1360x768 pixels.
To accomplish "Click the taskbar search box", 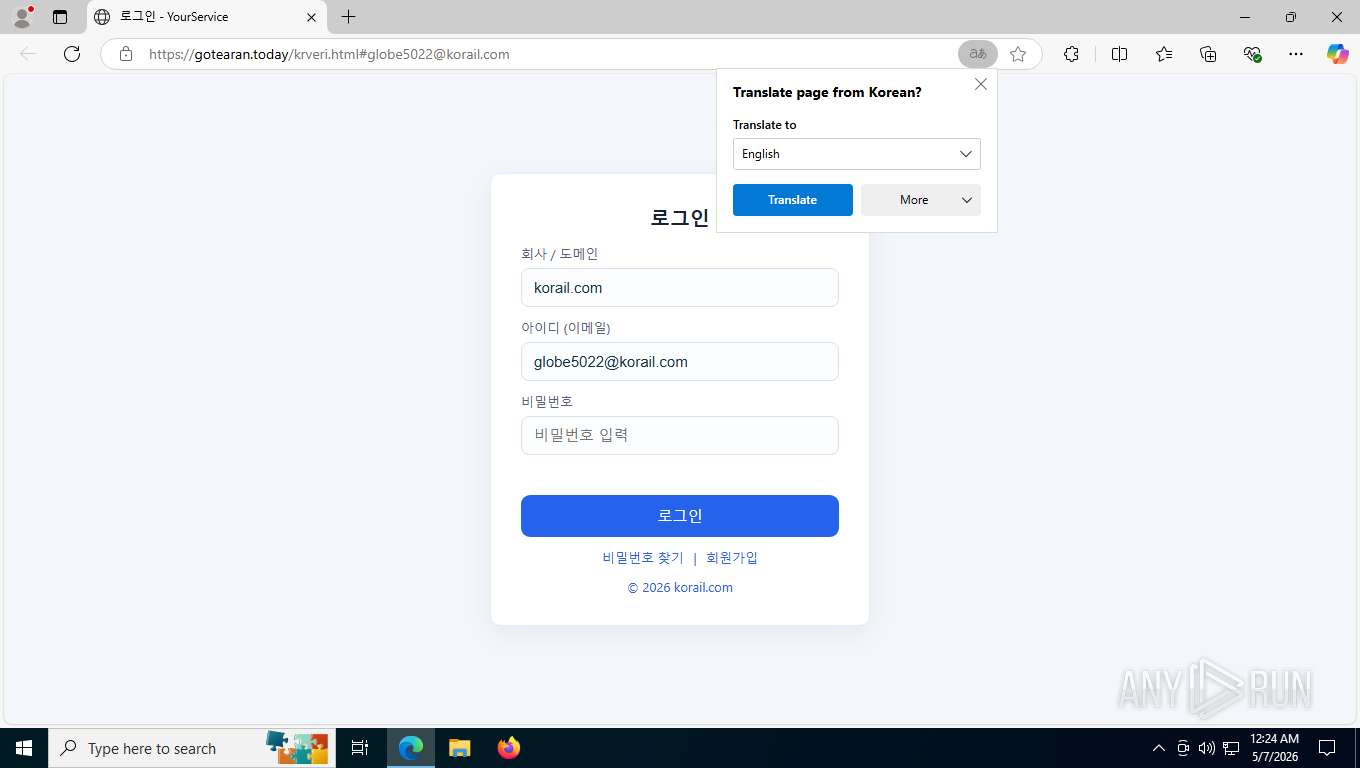I will [x=192, y=748].
